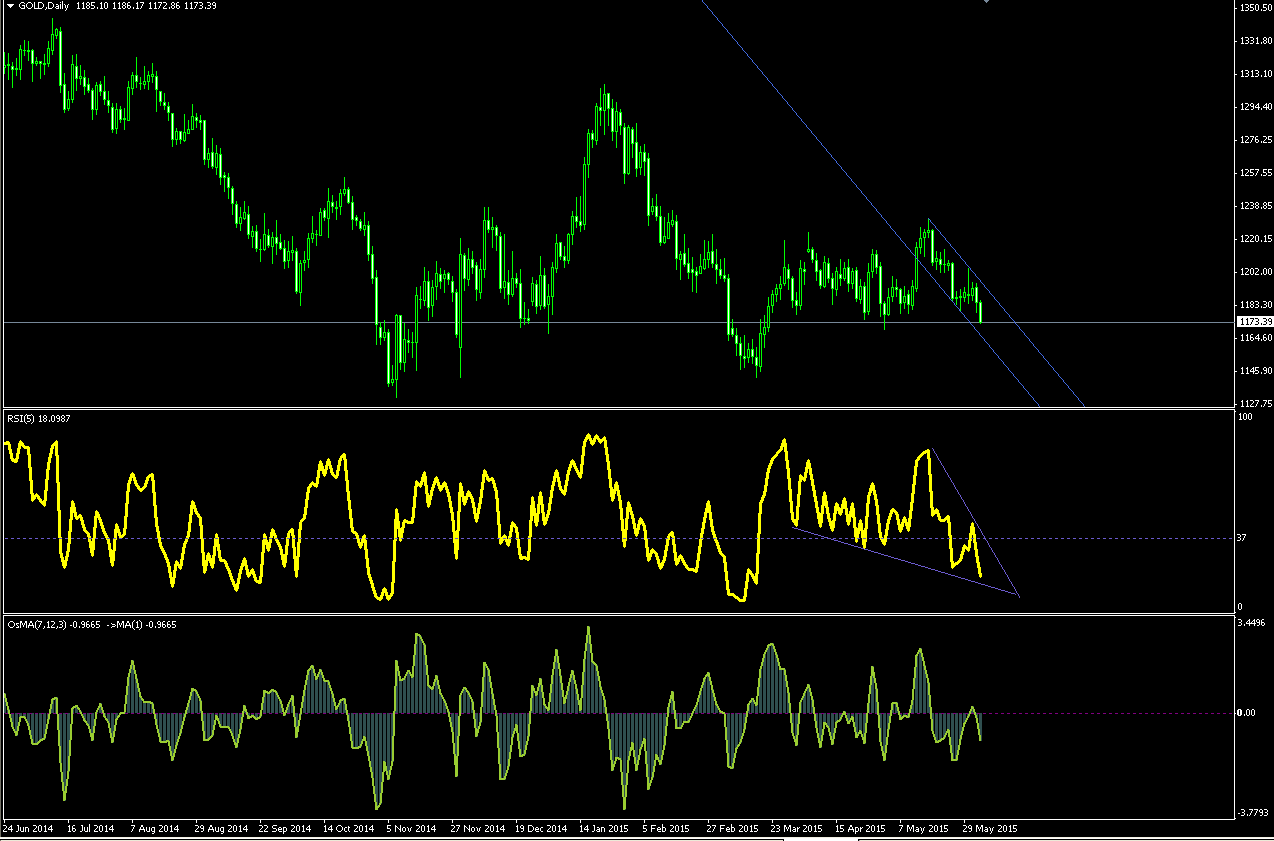The image size is (1274, 841).
Task: Click the 15 Apr 2015 date label
Action: (860, 829)
